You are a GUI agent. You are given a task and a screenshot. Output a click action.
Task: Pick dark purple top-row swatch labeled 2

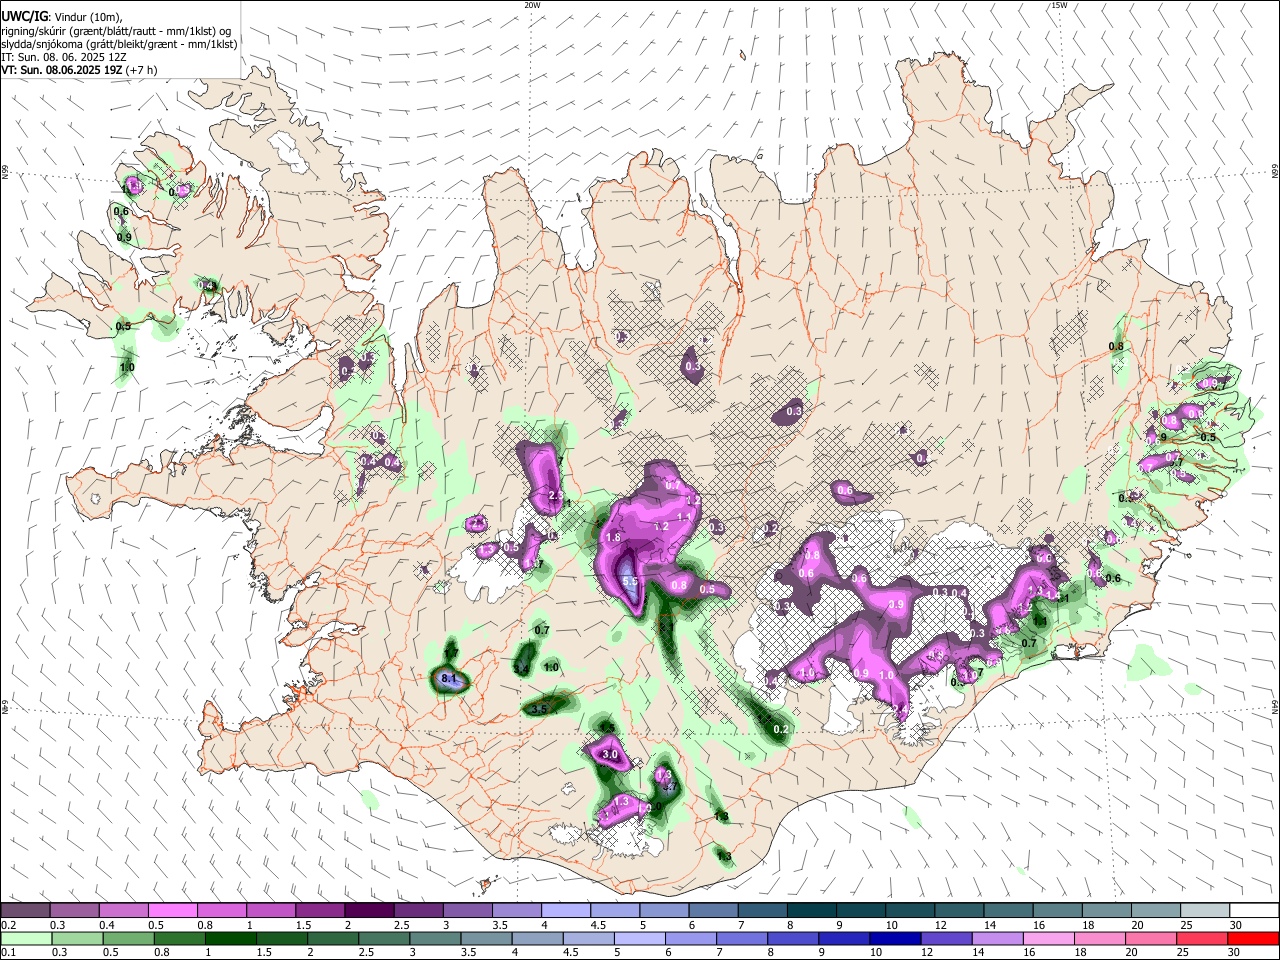[x=369, y=910]
